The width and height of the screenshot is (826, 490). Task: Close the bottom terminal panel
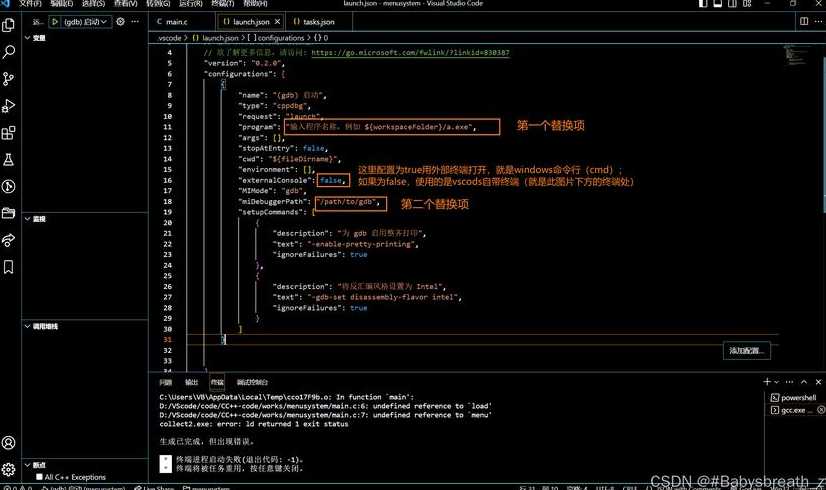pos(818,381)
